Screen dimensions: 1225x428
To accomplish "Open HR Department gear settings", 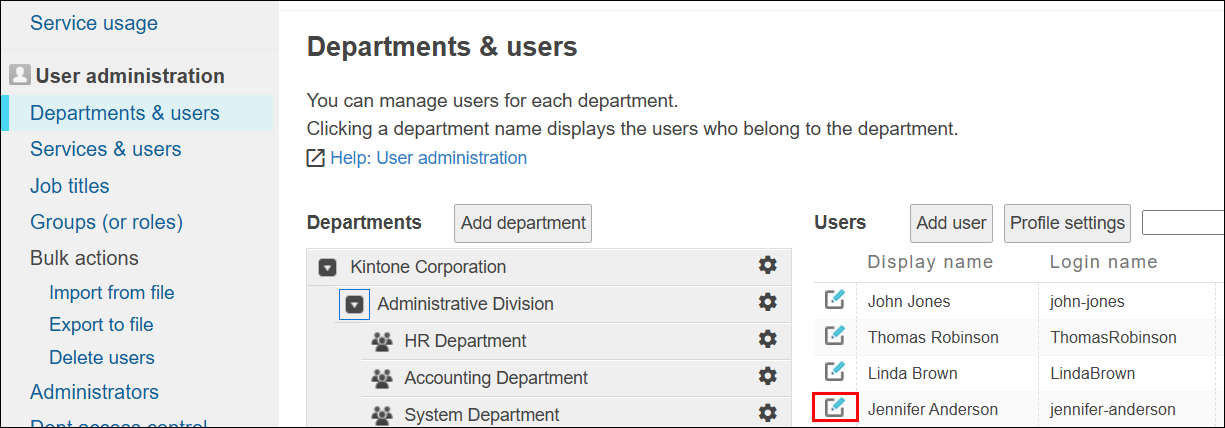I will (x=767, y=339).
